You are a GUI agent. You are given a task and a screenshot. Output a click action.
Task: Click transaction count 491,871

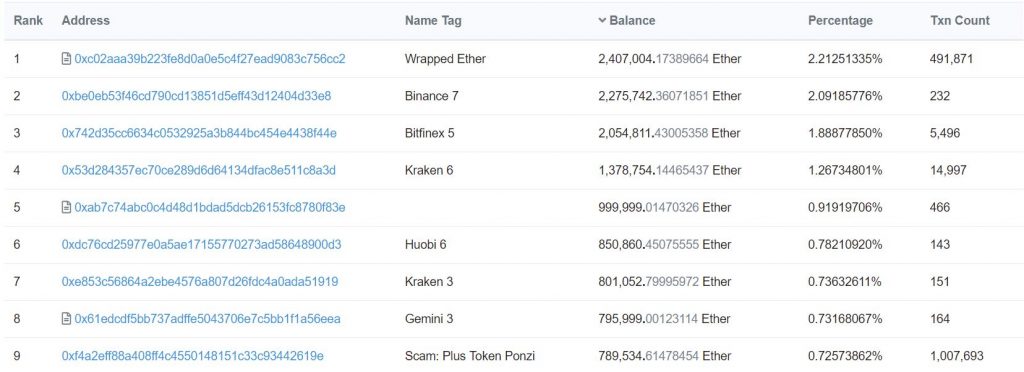(x=952, y=59)
